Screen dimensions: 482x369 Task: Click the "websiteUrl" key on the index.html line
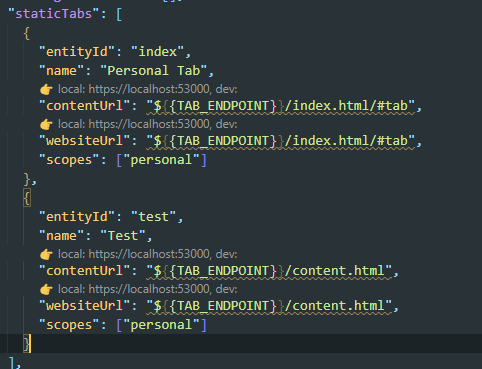(85, 141)
